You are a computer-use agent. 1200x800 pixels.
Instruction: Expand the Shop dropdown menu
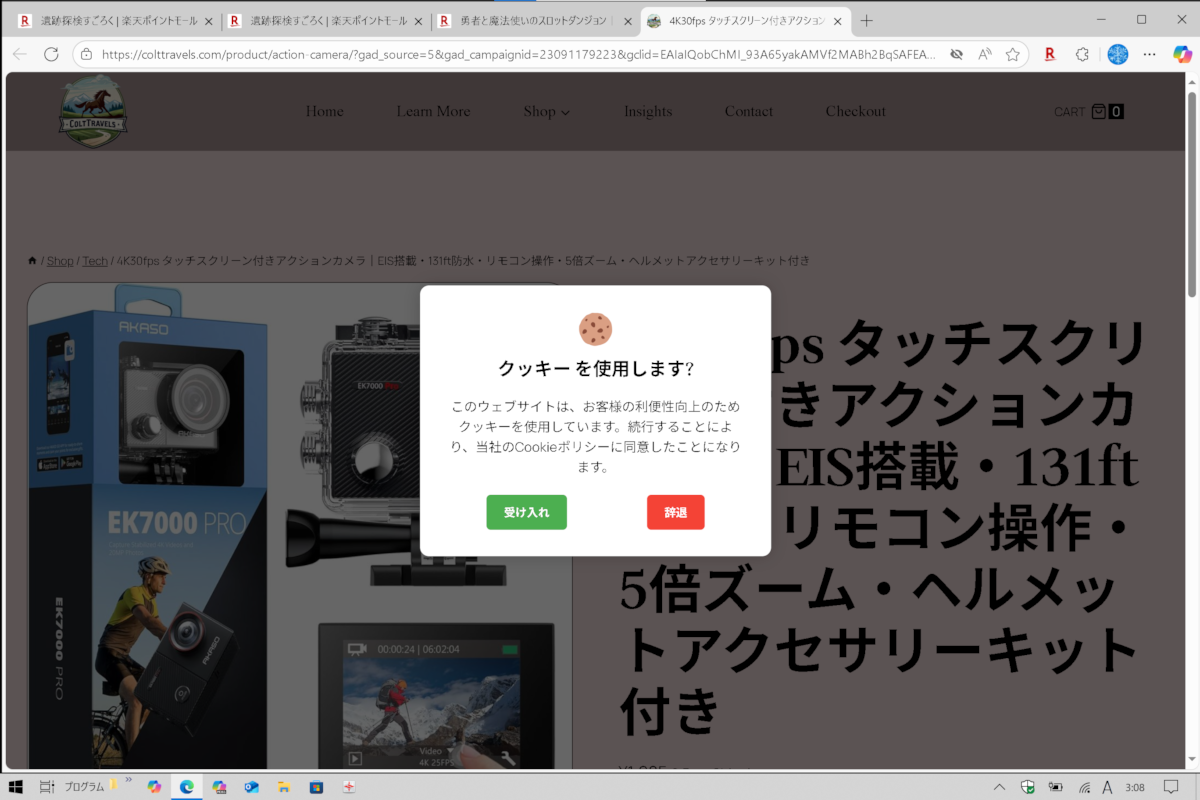point(546,112)
